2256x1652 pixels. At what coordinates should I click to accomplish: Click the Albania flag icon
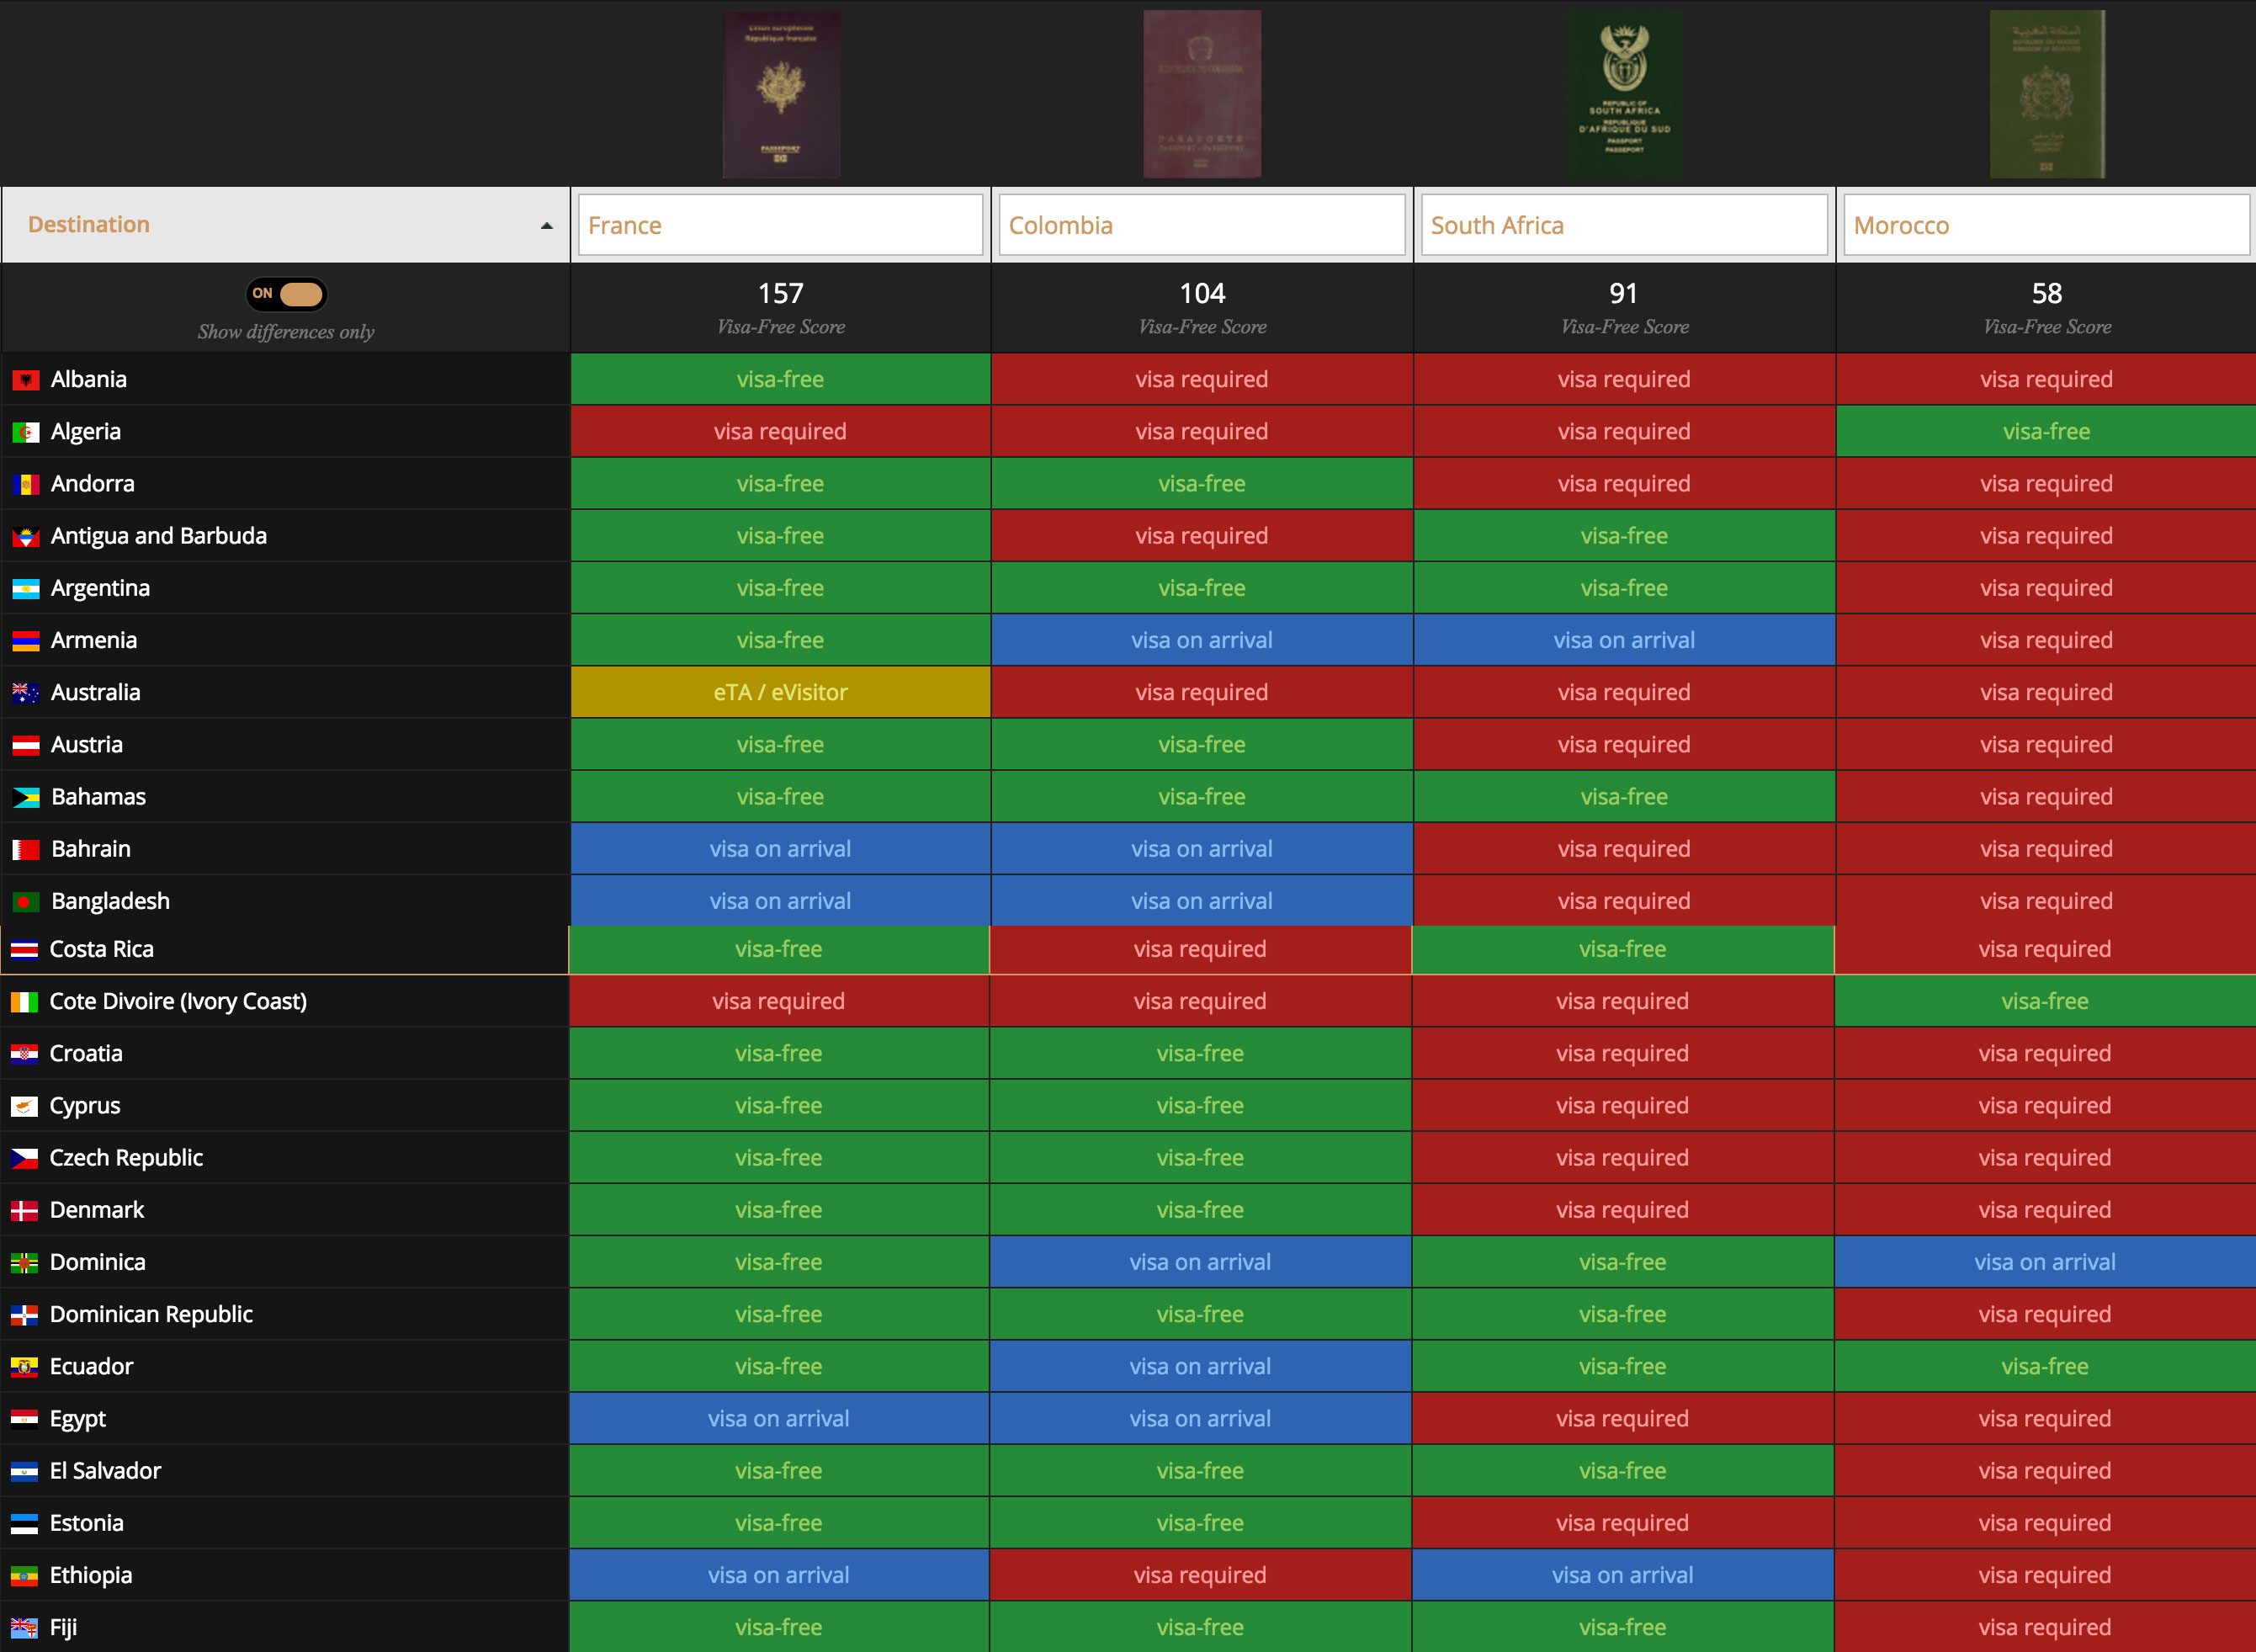point(26,380)
